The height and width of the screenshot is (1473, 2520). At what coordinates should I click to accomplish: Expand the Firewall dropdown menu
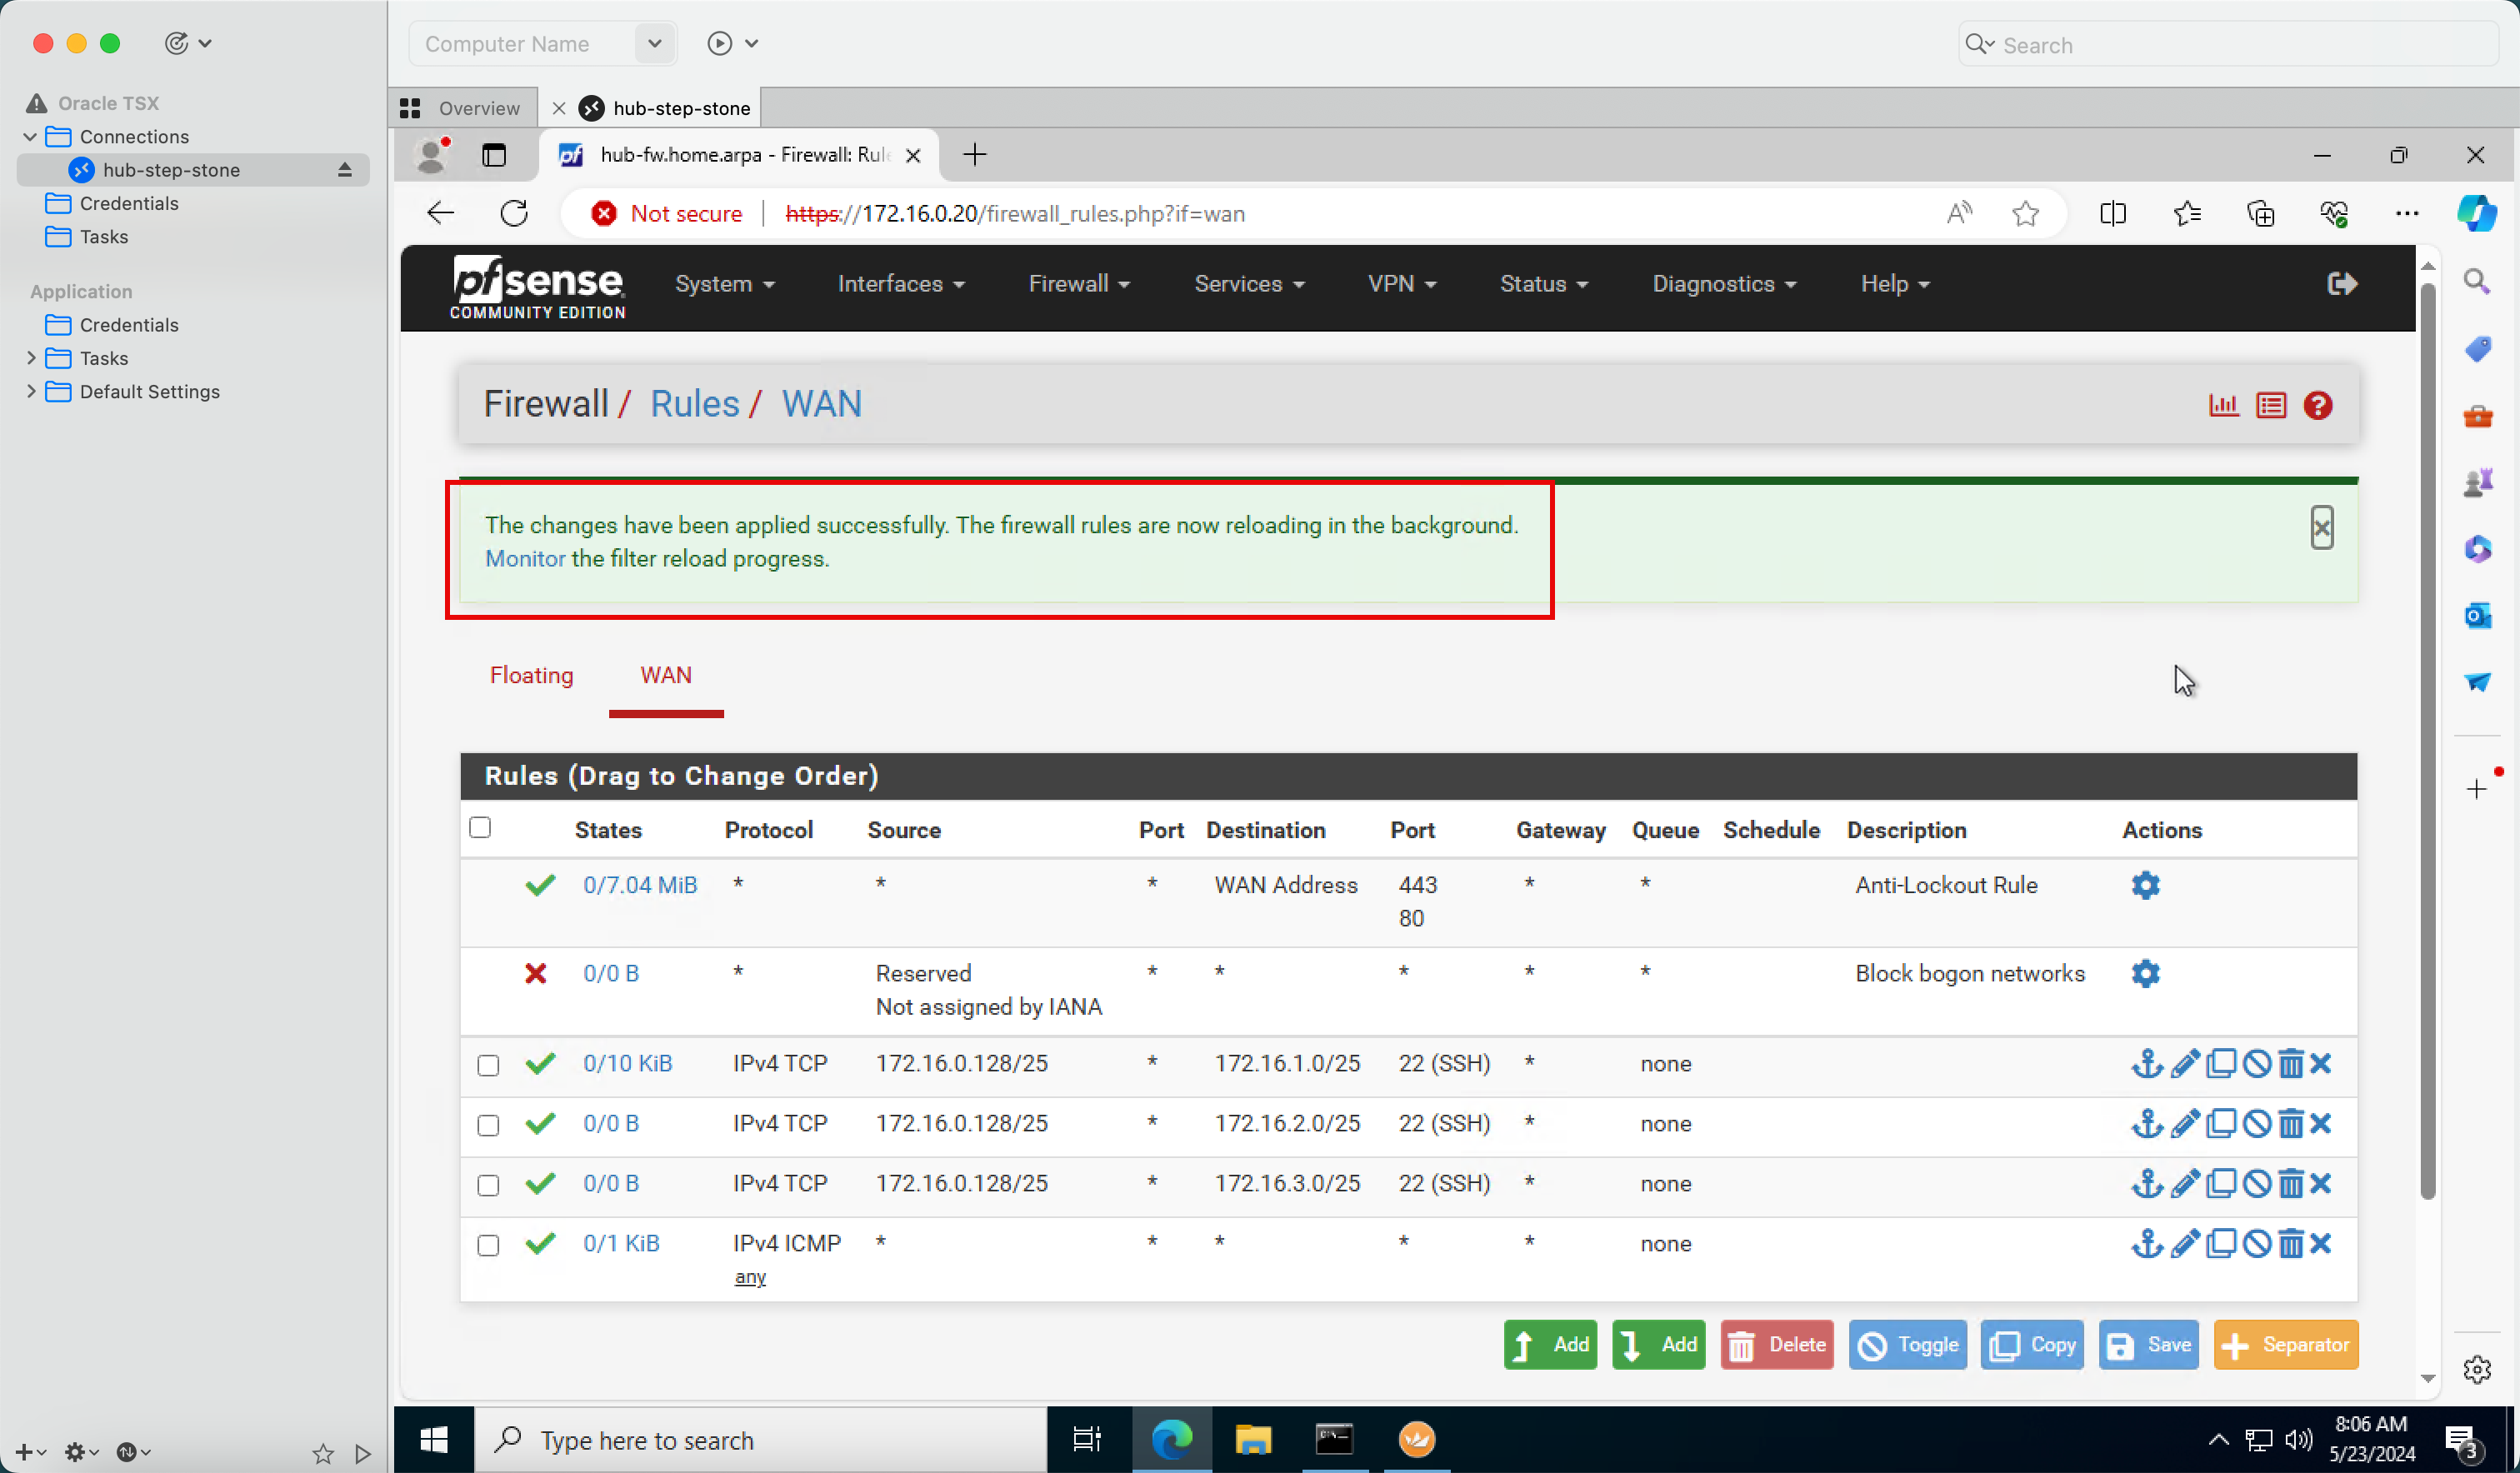[x=1077, y=282]
